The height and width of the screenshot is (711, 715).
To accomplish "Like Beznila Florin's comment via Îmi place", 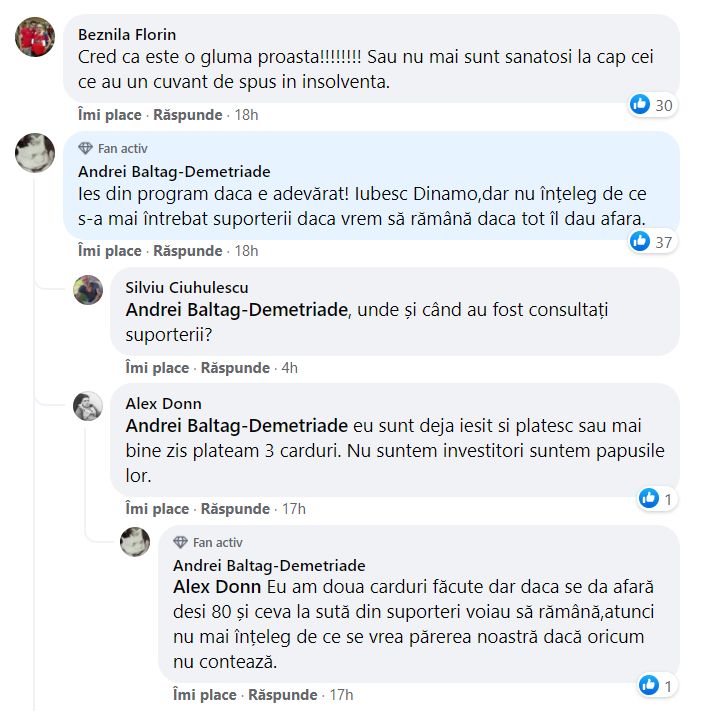I will 109,115.
